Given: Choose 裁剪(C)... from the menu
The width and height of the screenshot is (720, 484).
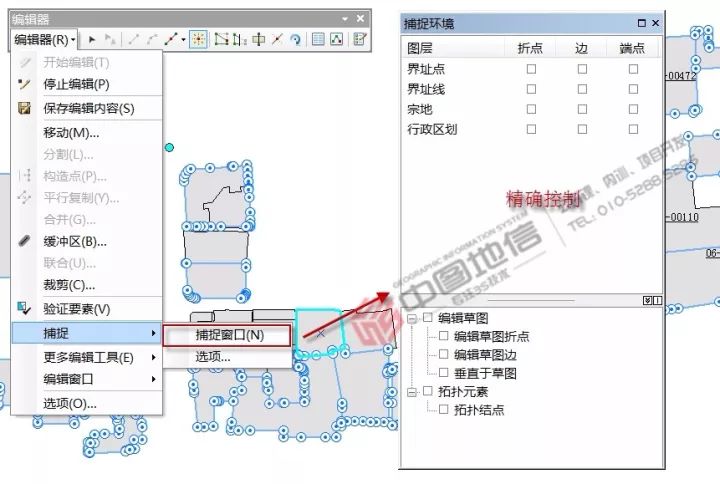Looking at the screenshot, I should click(x=87, y=285).
